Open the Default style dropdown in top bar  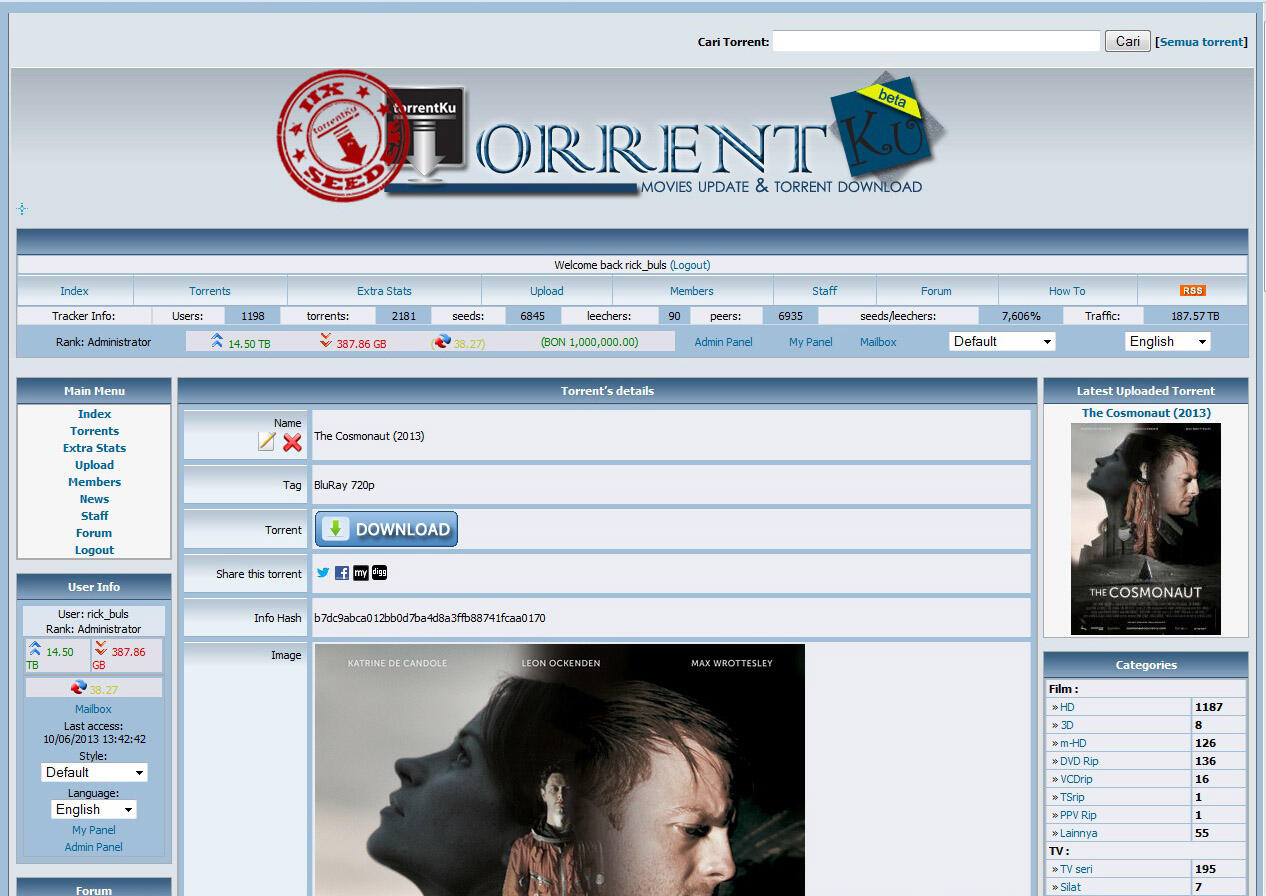1002,341
